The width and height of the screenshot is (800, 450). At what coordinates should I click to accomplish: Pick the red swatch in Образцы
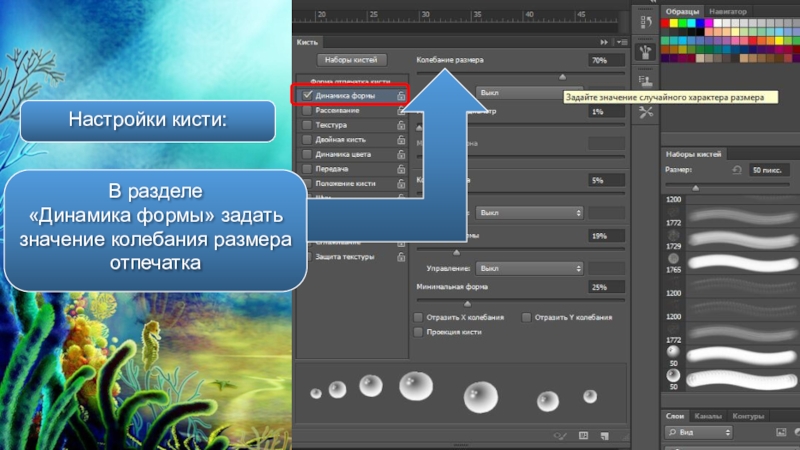[665, 23]
